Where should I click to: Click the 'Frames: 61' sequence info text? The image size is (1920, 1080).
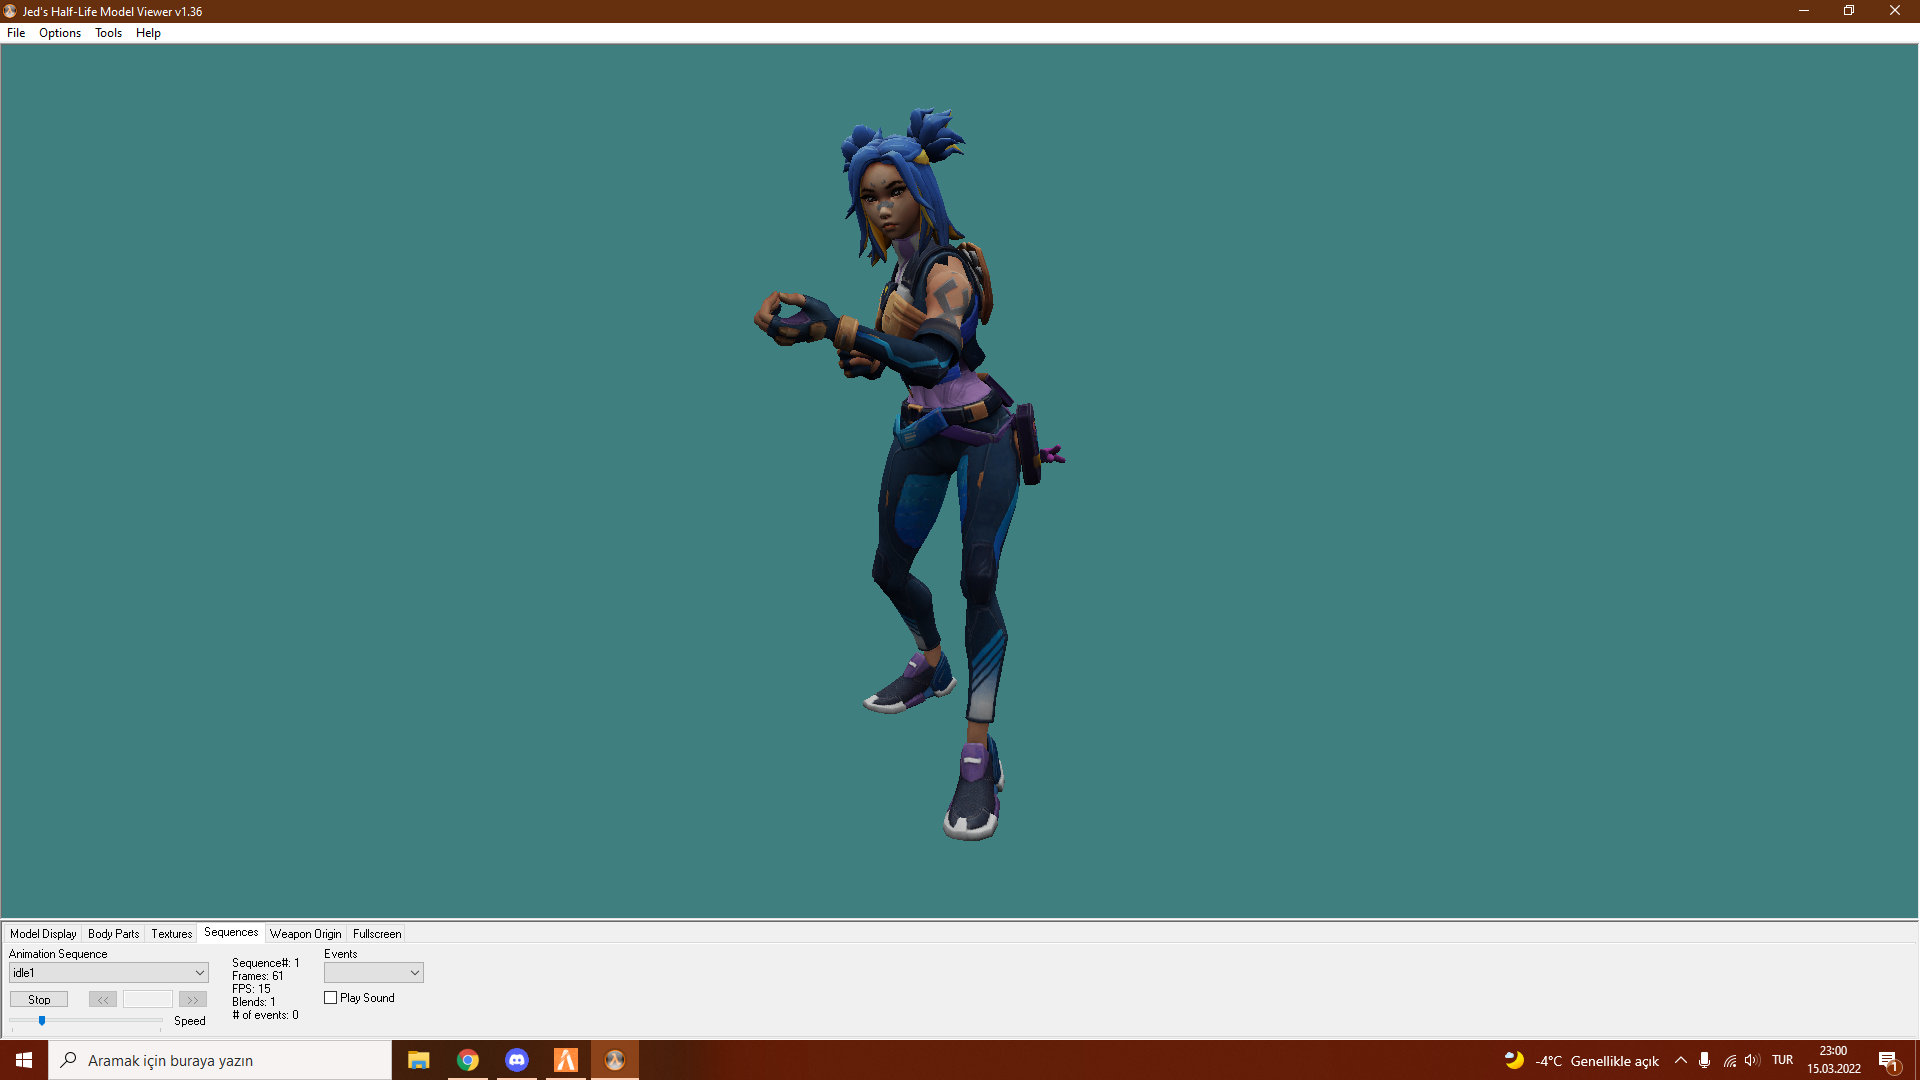(x=258, y=976)
